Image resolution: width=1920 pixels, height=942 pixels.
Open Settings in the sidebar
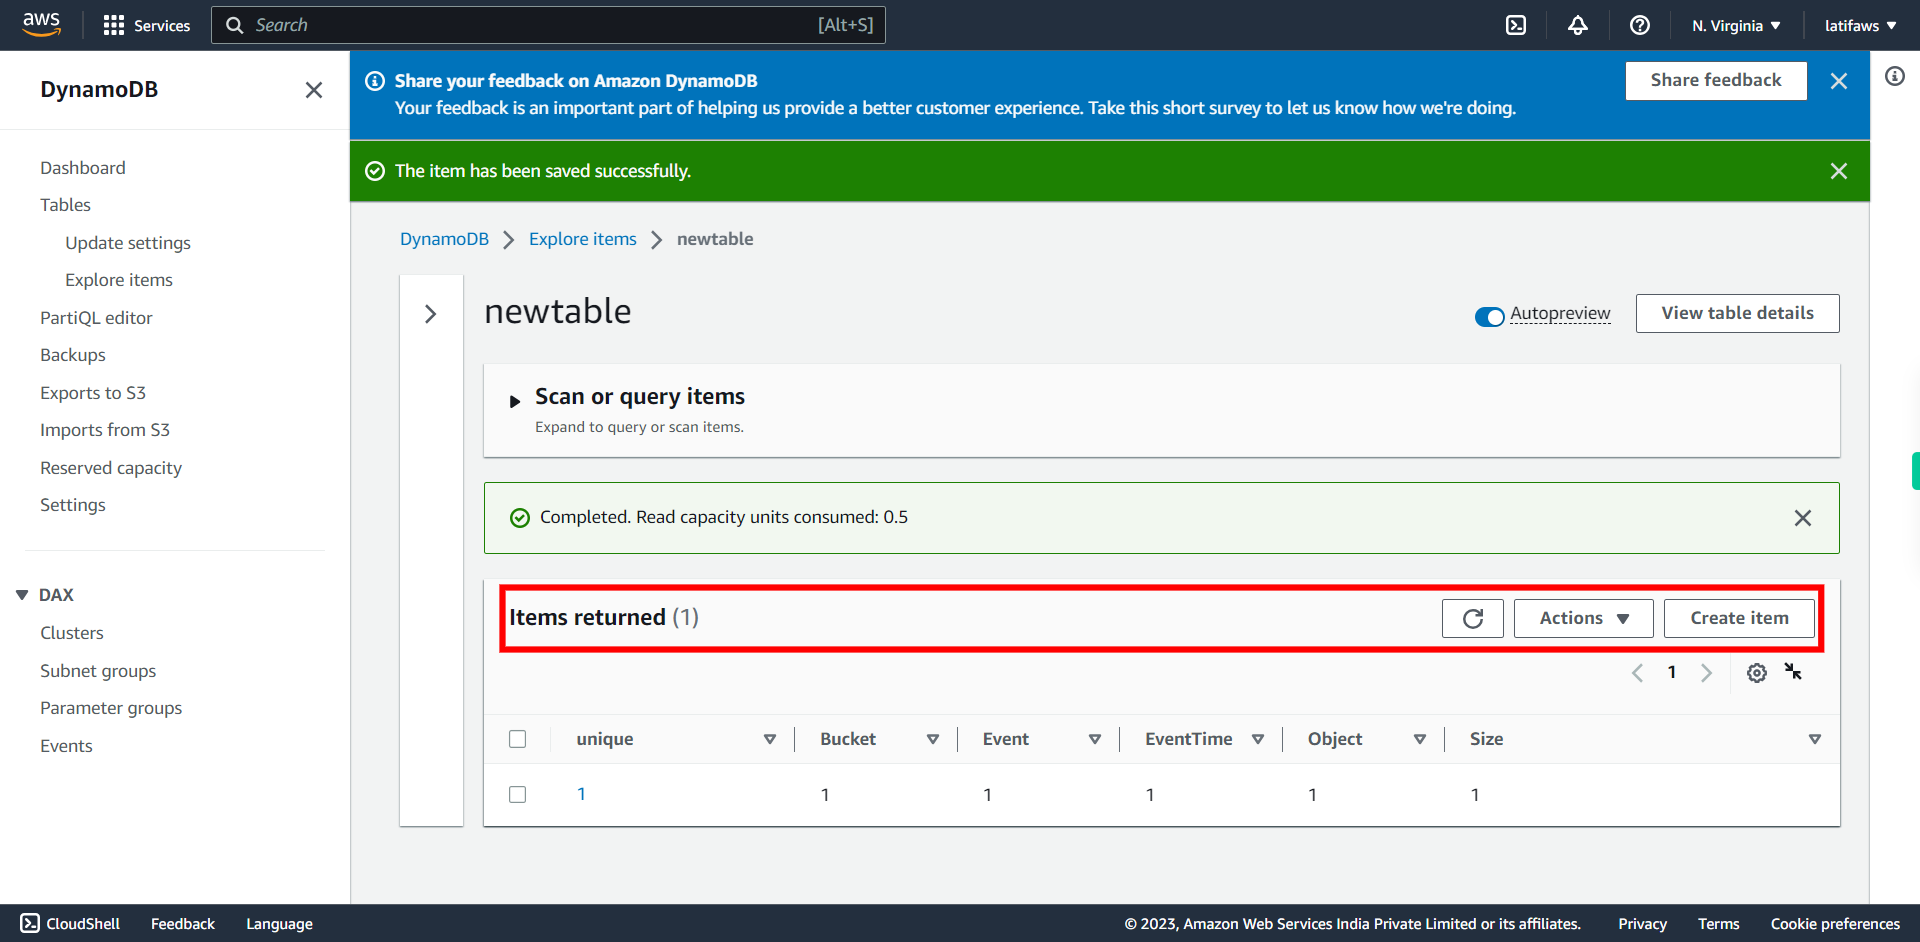(73, 505)
